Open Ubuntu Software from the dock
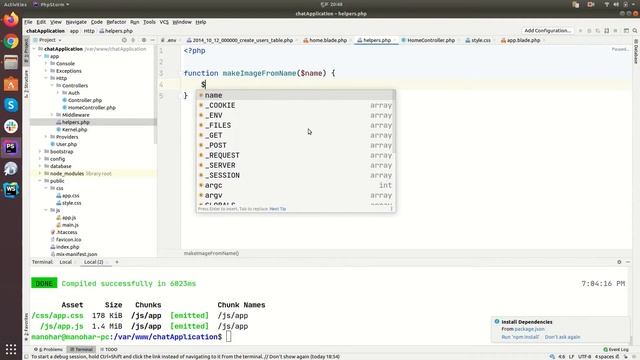Viewport: 640px width, 360px height. [11, 84]
